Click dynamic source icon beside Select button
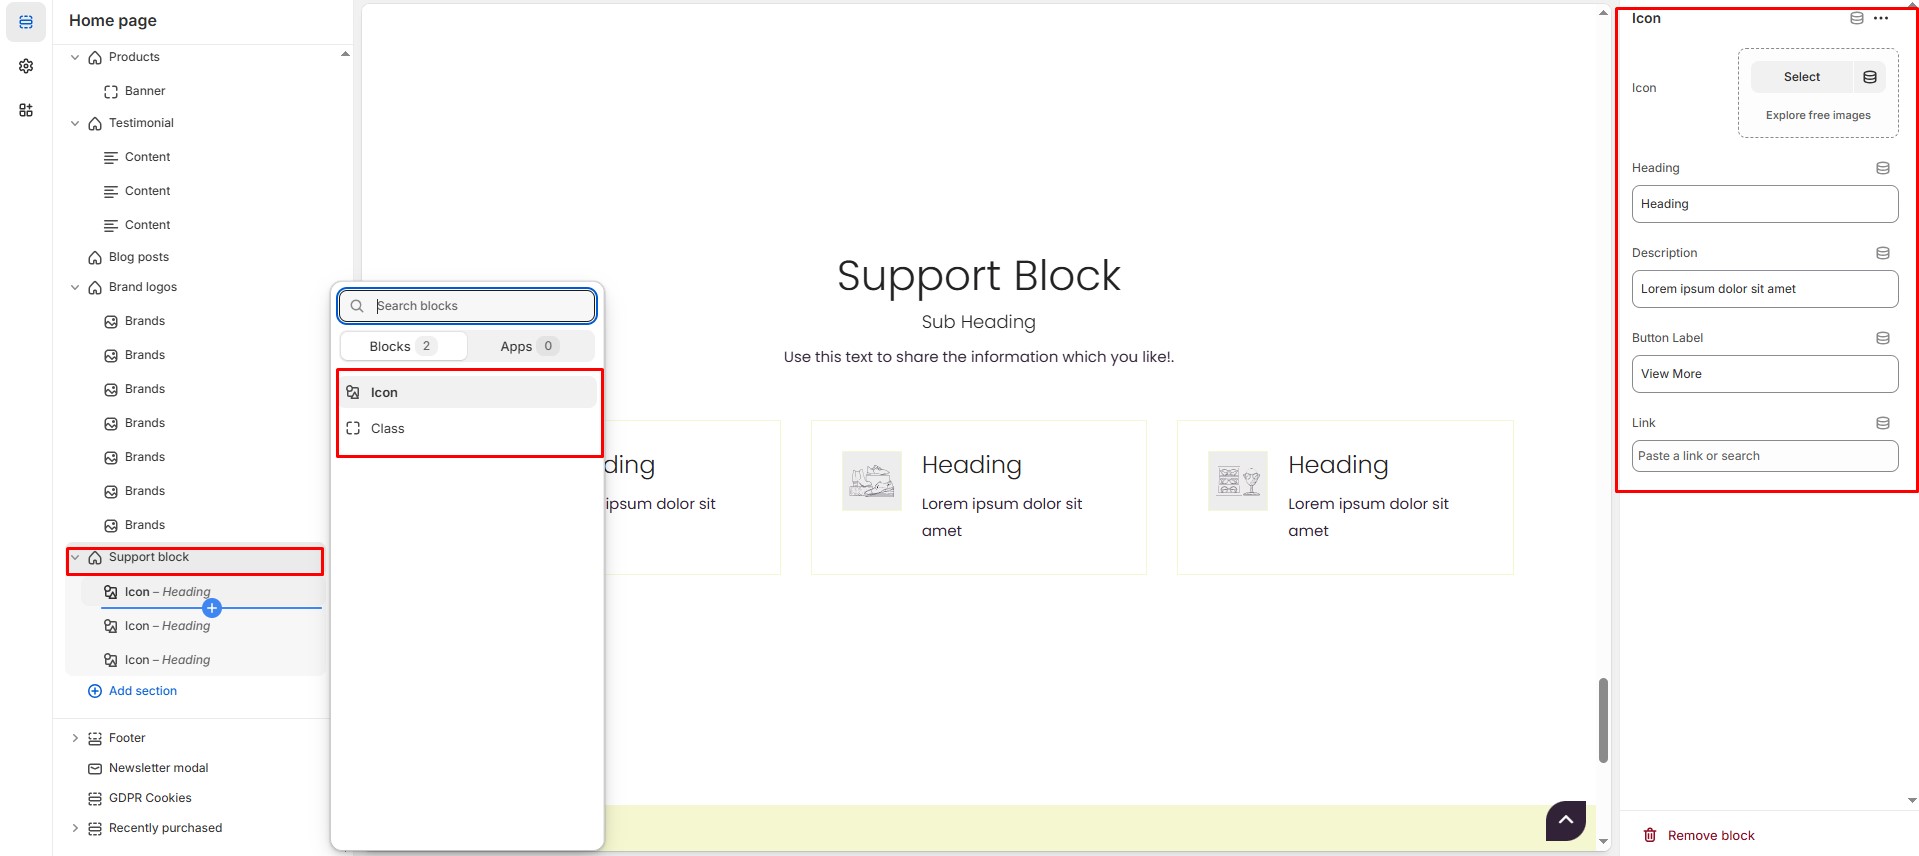The width and height of the screenshot is (1919, 856). pos(1870,77)
